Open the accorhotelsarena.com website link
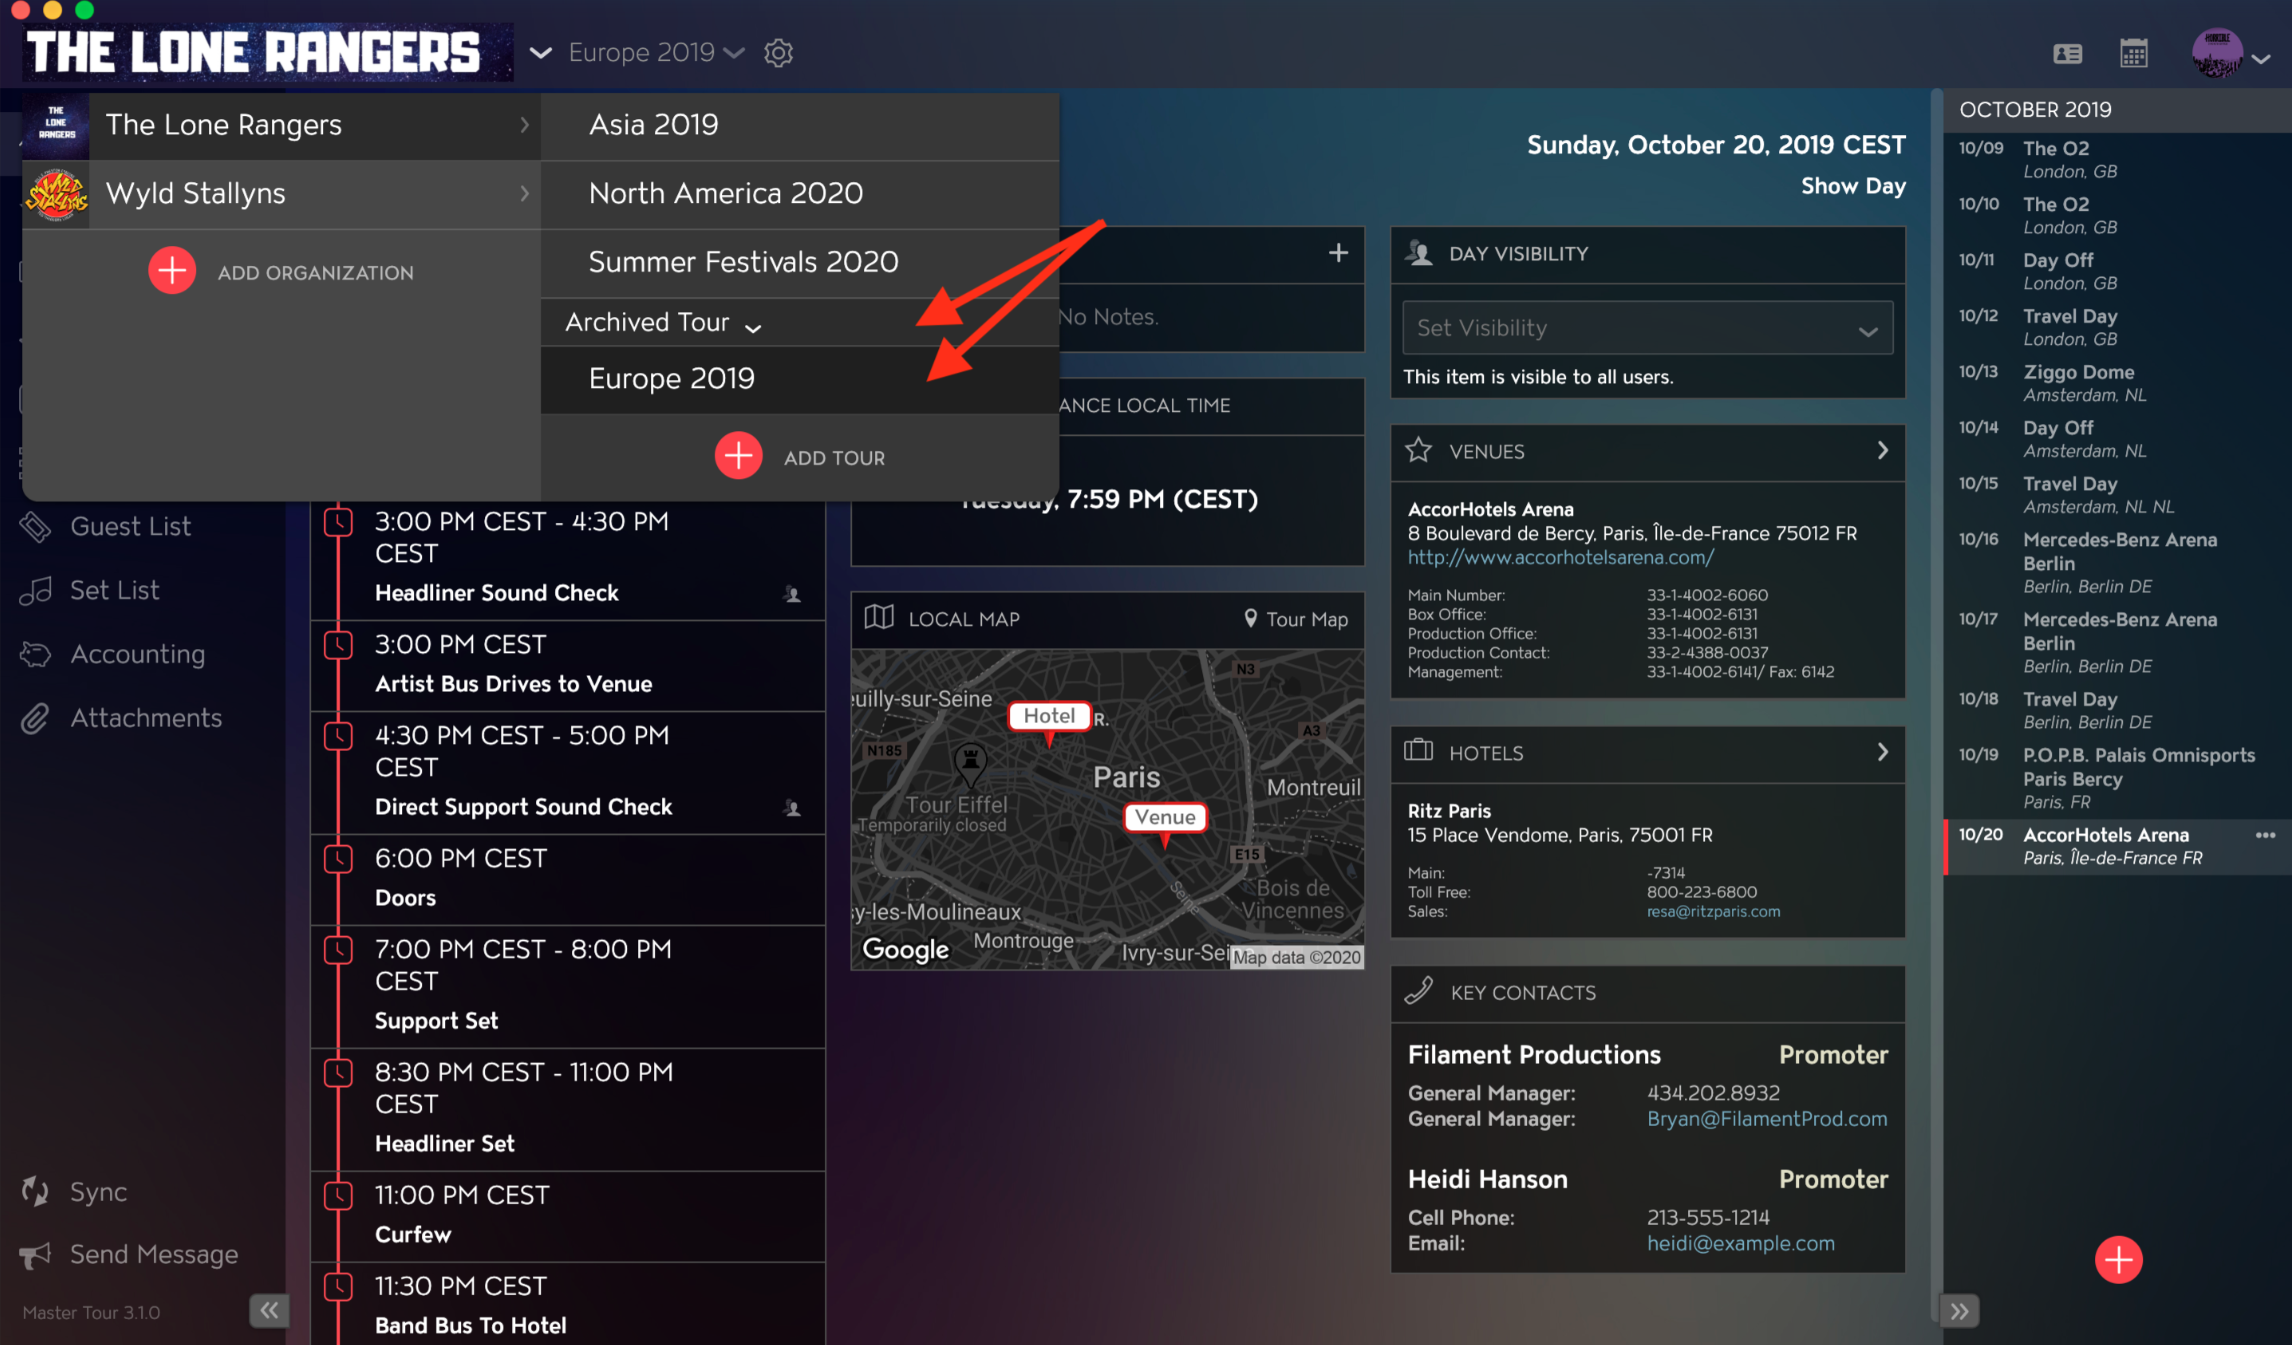This screenshot has width=2292, height=1345. coord(1560,557)
